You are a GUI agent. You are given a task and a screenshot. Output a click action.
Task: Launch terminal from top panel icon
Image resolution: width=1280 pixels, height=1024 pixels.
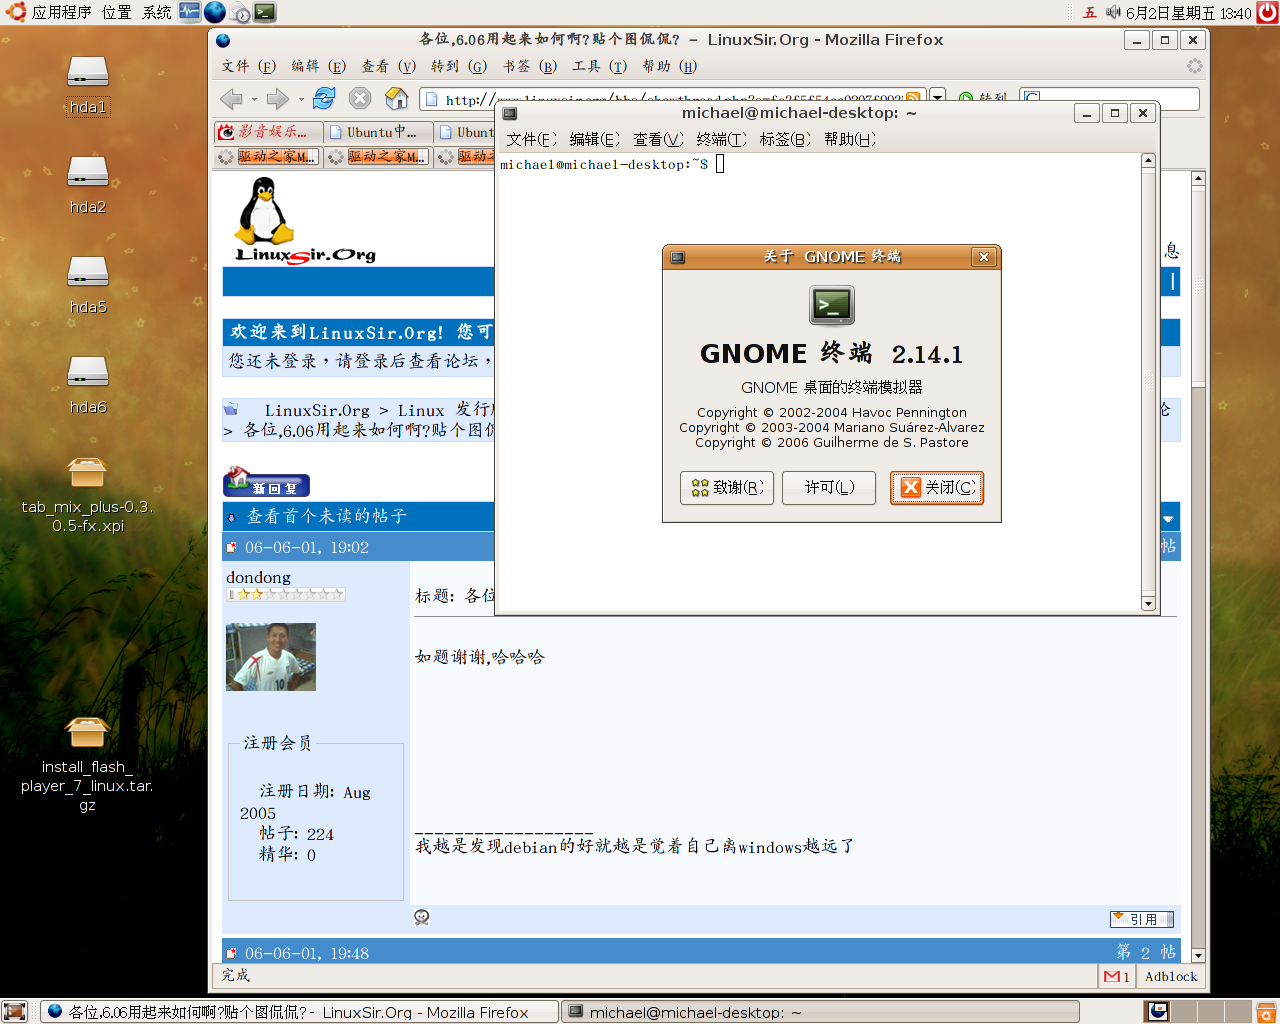pyautogui.click(x=265, y=13)
